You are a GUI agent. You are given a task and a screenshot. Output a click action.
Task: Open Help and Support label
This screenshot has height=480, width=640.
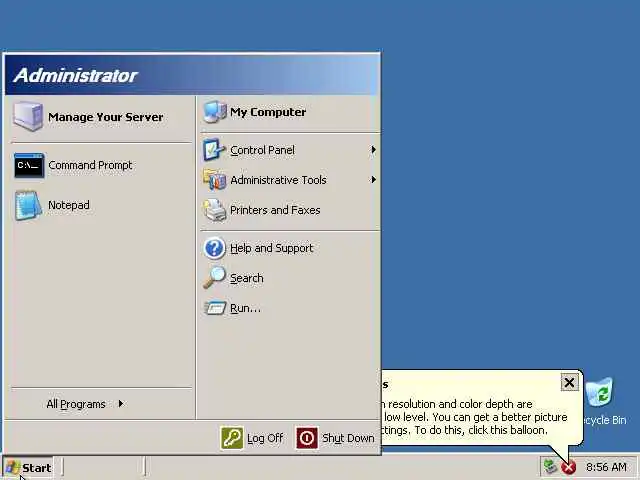pyautogui.click(x=271, y=248)
